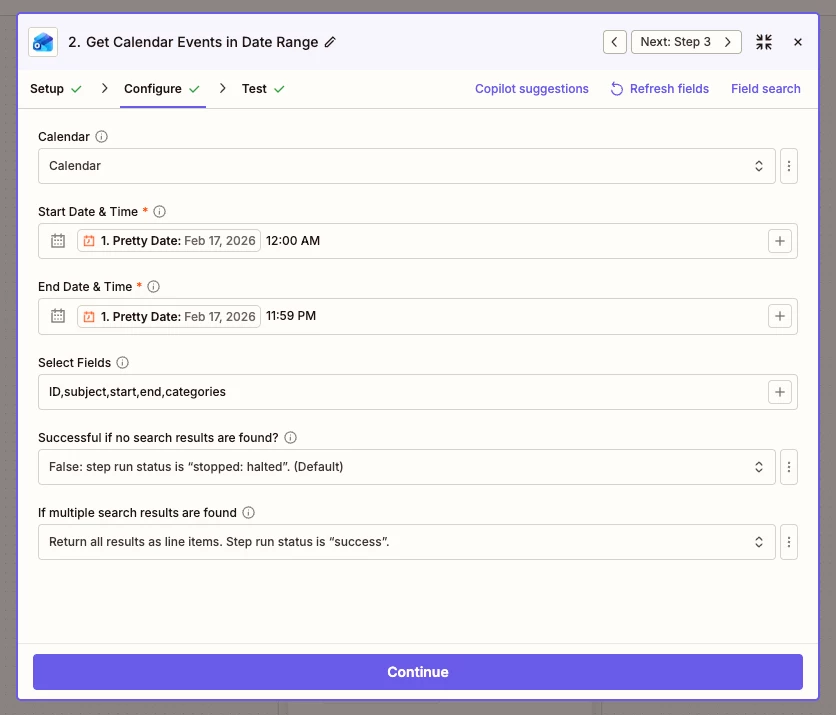Click calendar picker icon in End Date field
836x715 pixels.
click(x=58, y=316)
